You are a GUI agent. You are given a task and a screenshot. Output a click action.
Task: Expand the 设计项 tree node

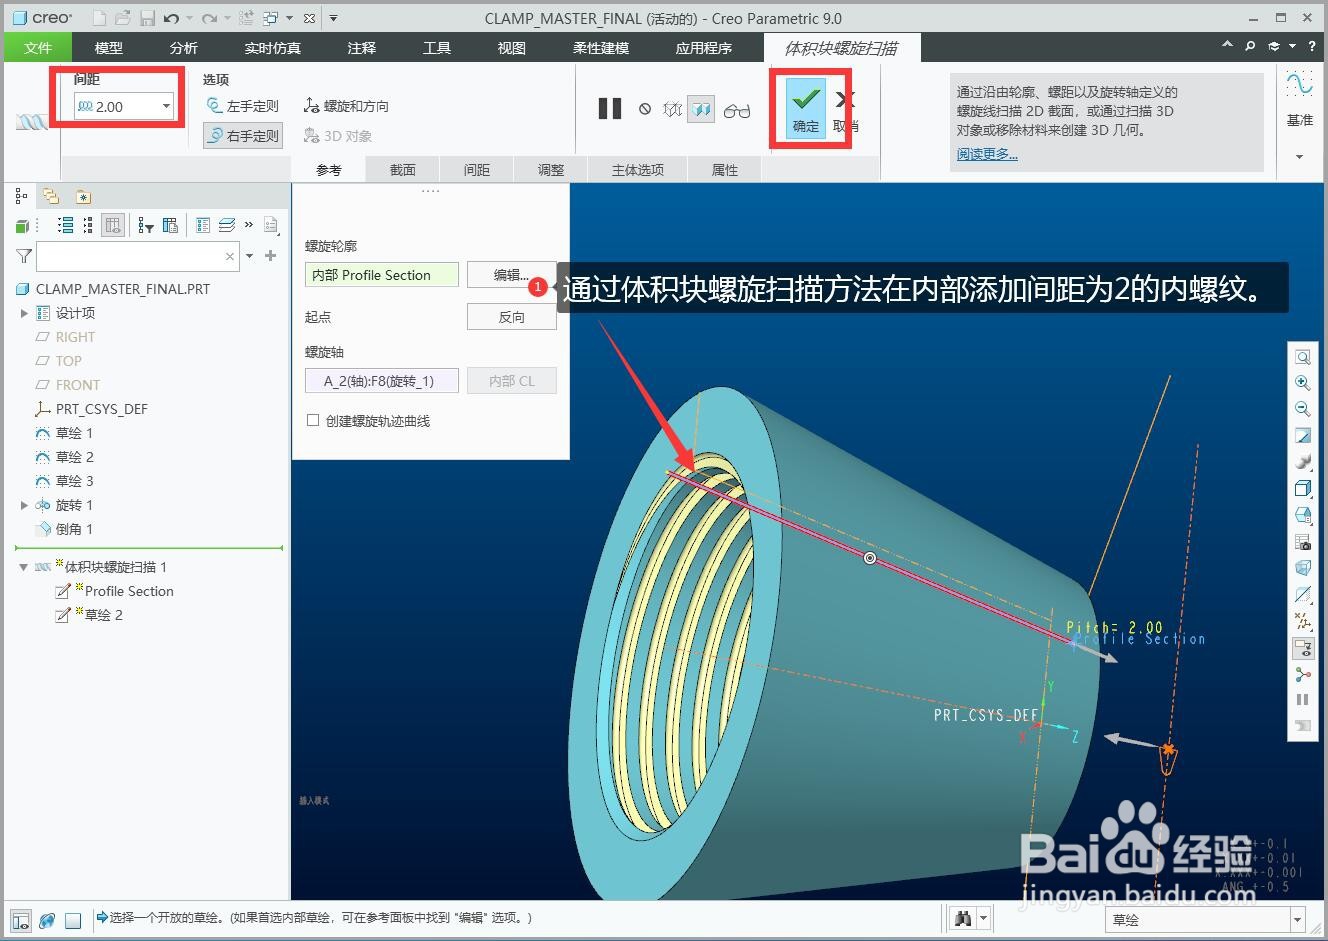tap(24, 313)
